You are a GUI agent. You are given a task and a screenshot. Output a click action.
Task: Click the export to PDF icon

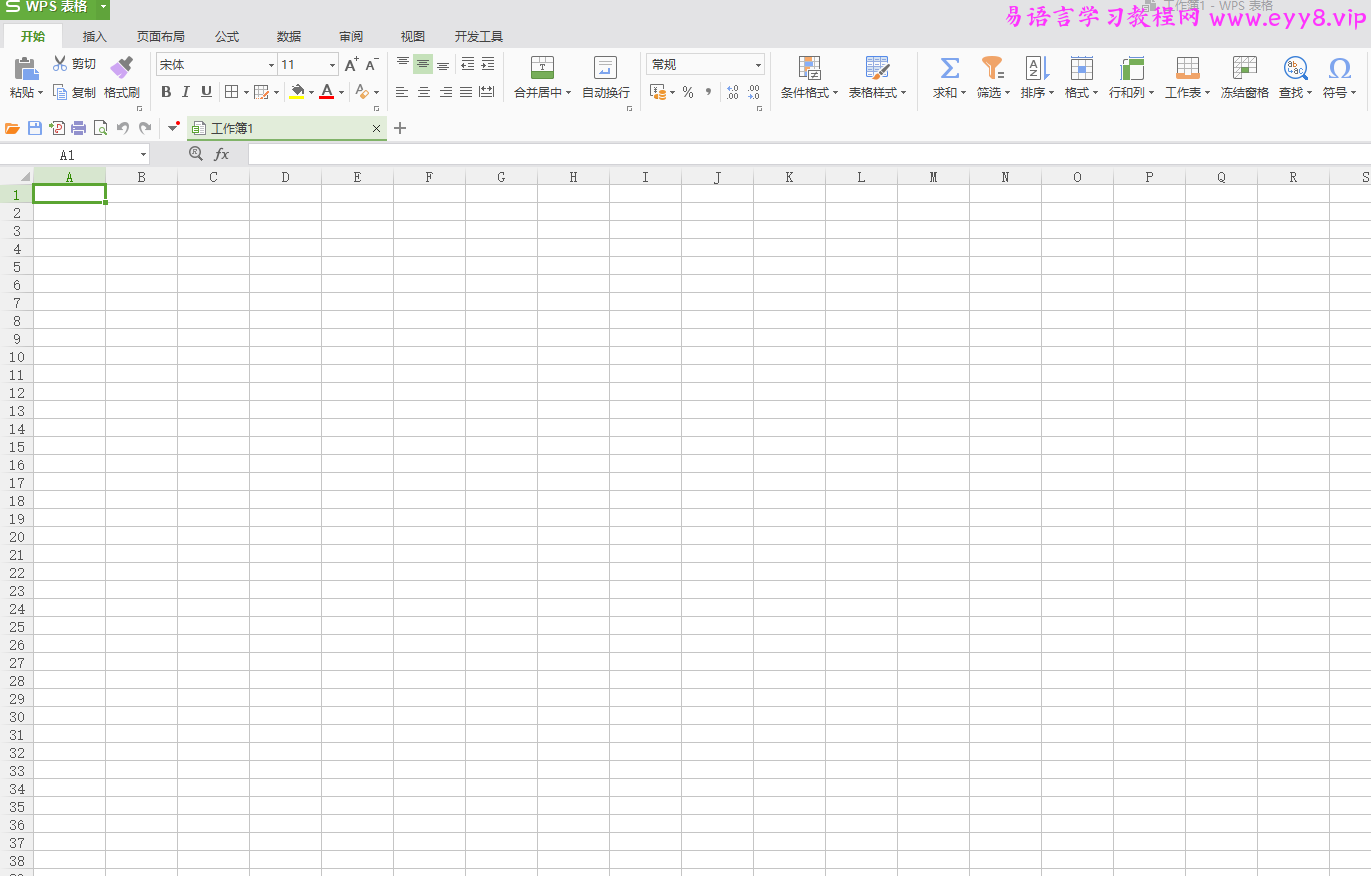click(57, 128)
